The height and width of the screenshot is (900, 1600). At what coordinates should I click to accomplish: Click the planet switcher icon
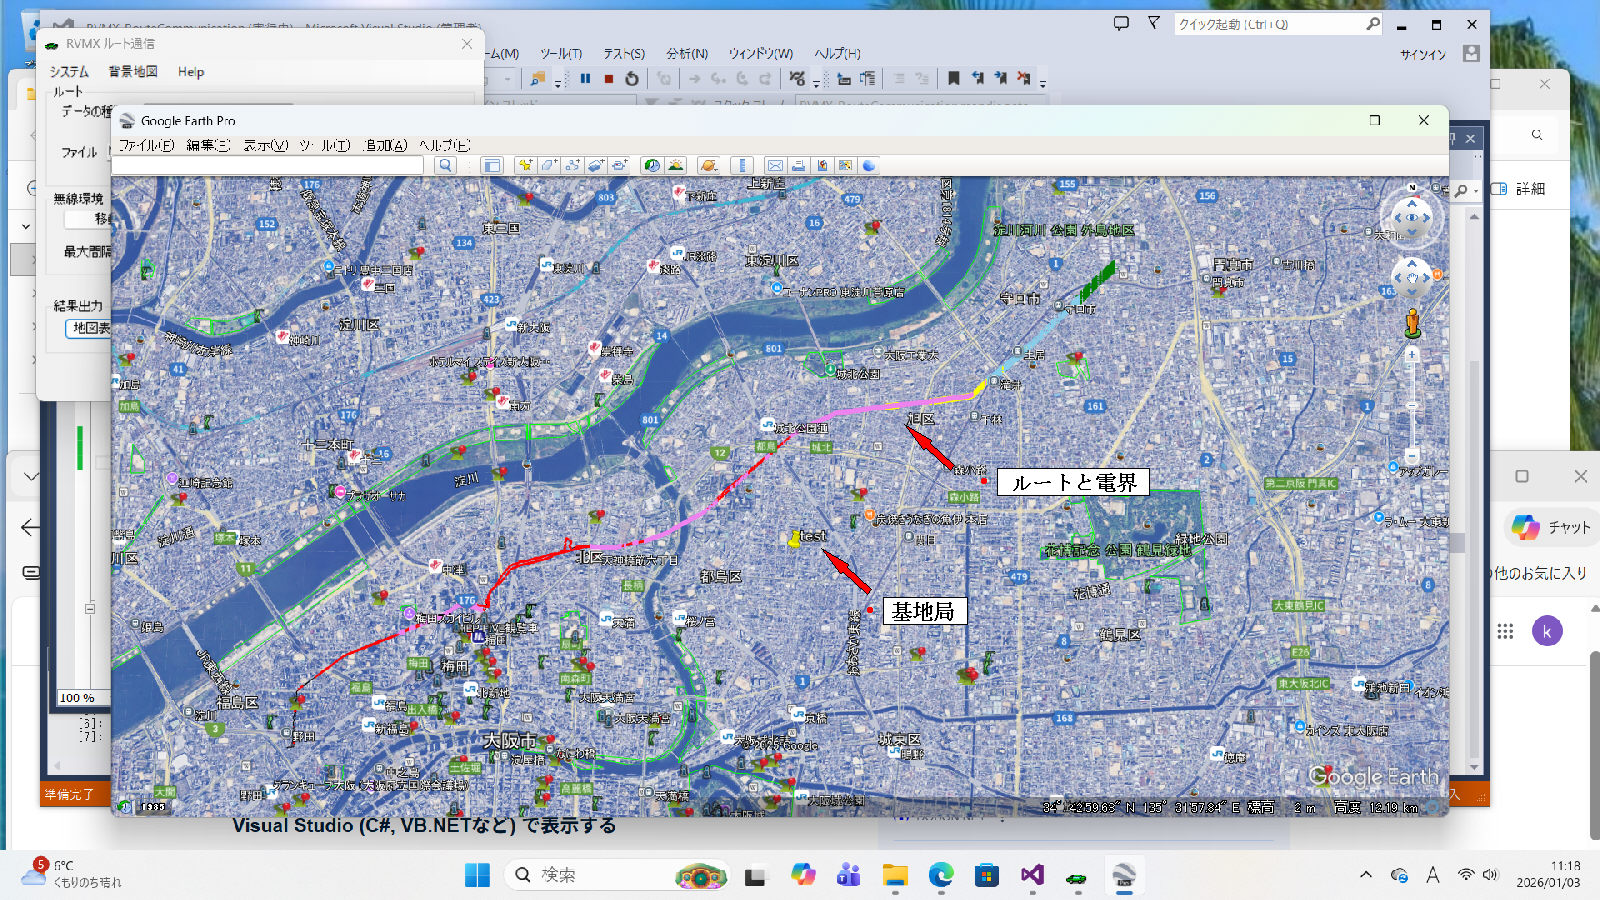point(709,166)
